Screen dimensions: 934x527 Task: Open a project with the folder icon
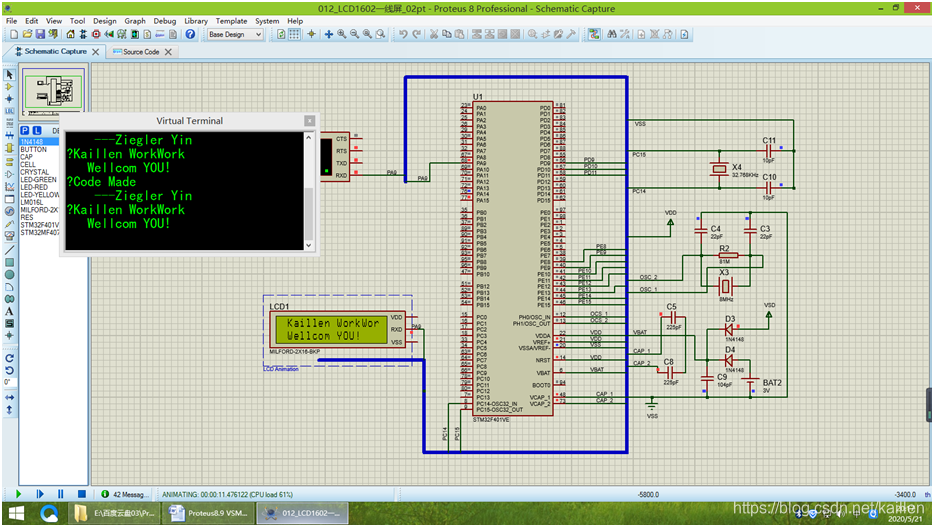pos(27,35)
